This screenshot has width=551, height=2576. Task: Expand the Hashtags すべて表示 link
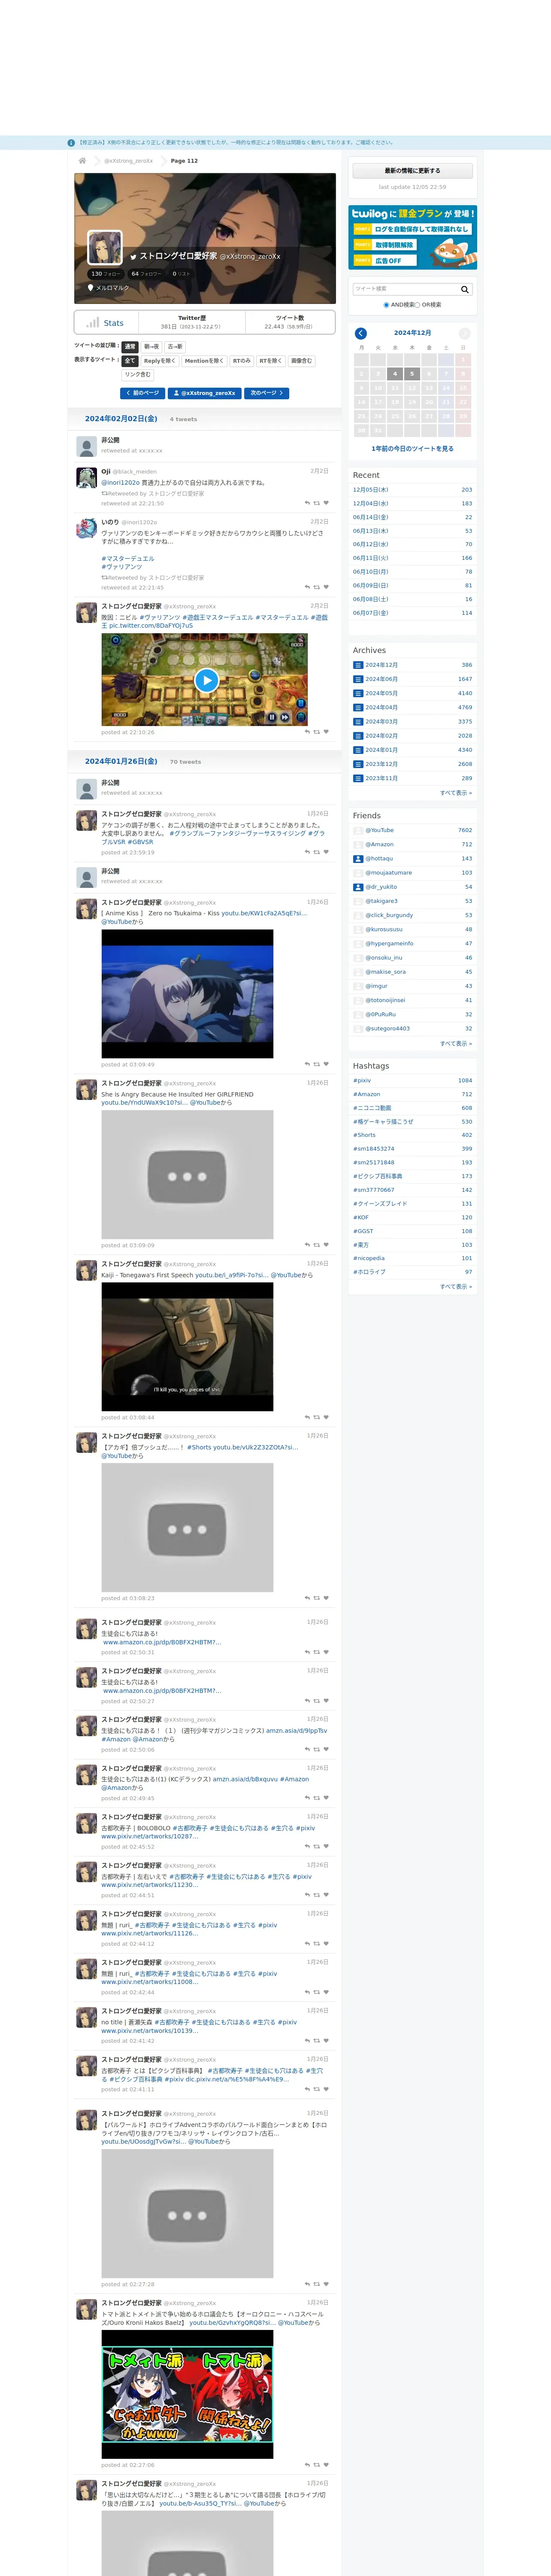(456, 1287)
